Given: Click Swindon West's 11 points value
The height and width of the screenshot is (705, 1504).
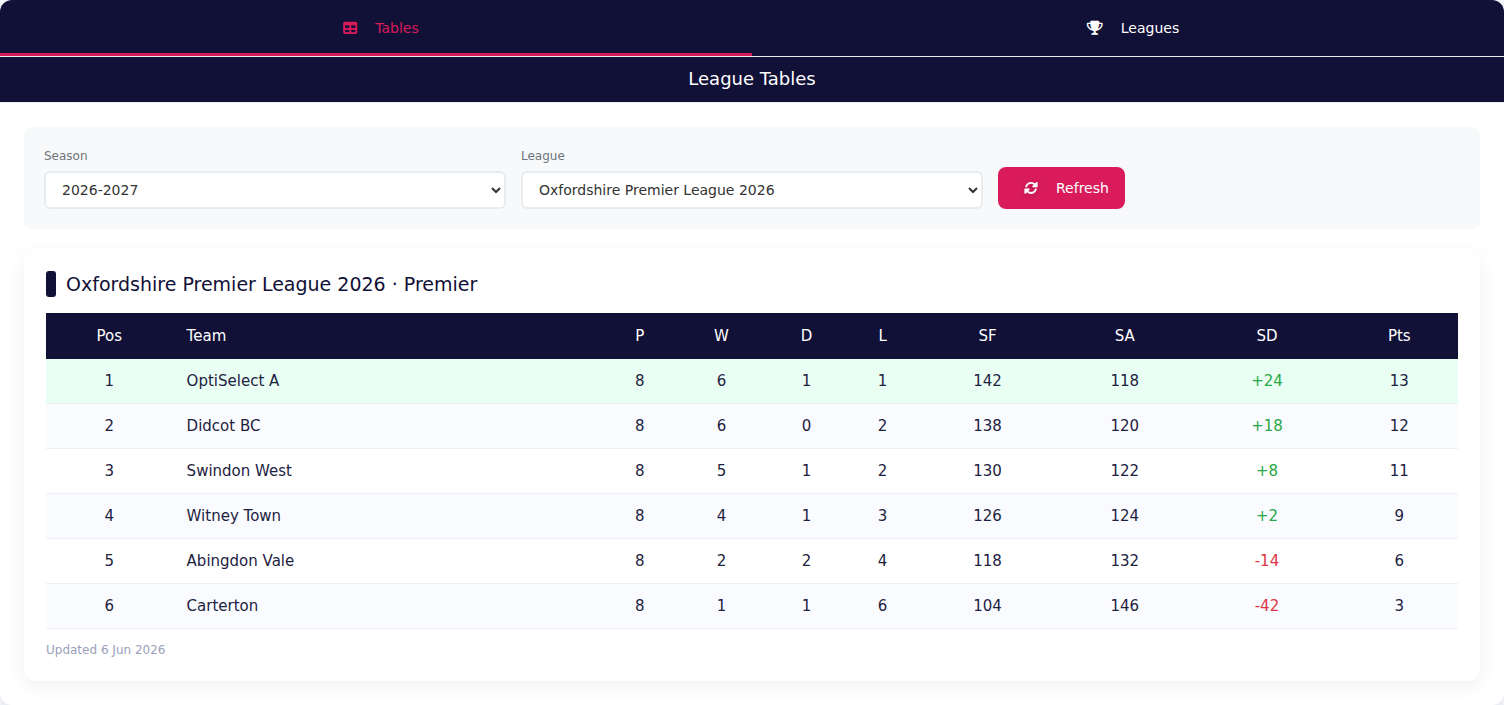Looking at the screenshot, I should click(x=1399, y=471).
